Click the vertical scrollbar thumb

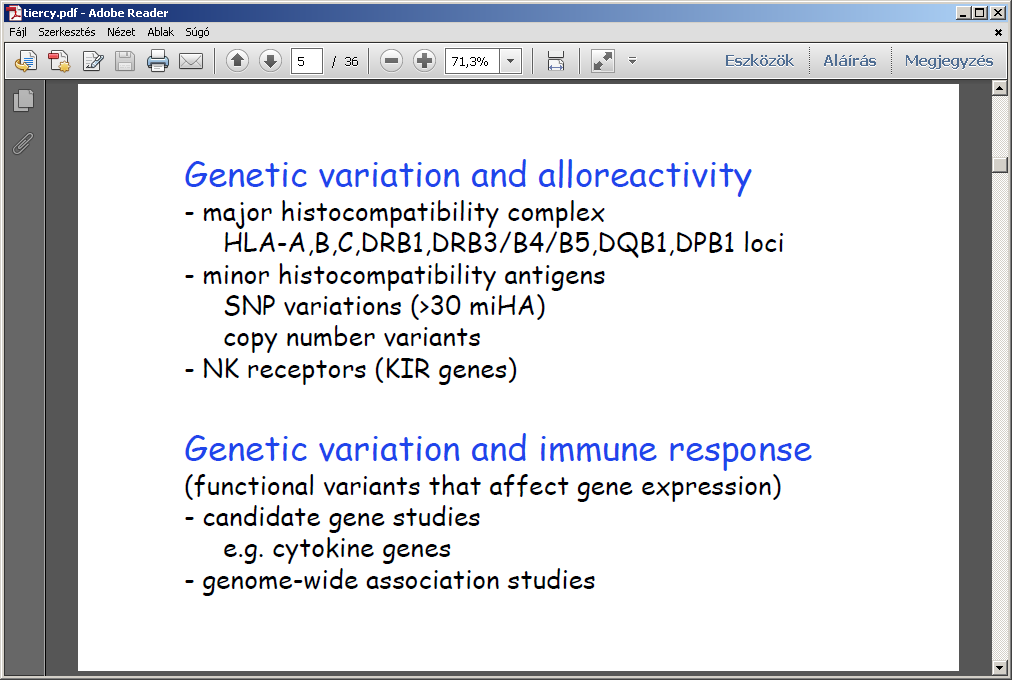tap(1000, 165)
